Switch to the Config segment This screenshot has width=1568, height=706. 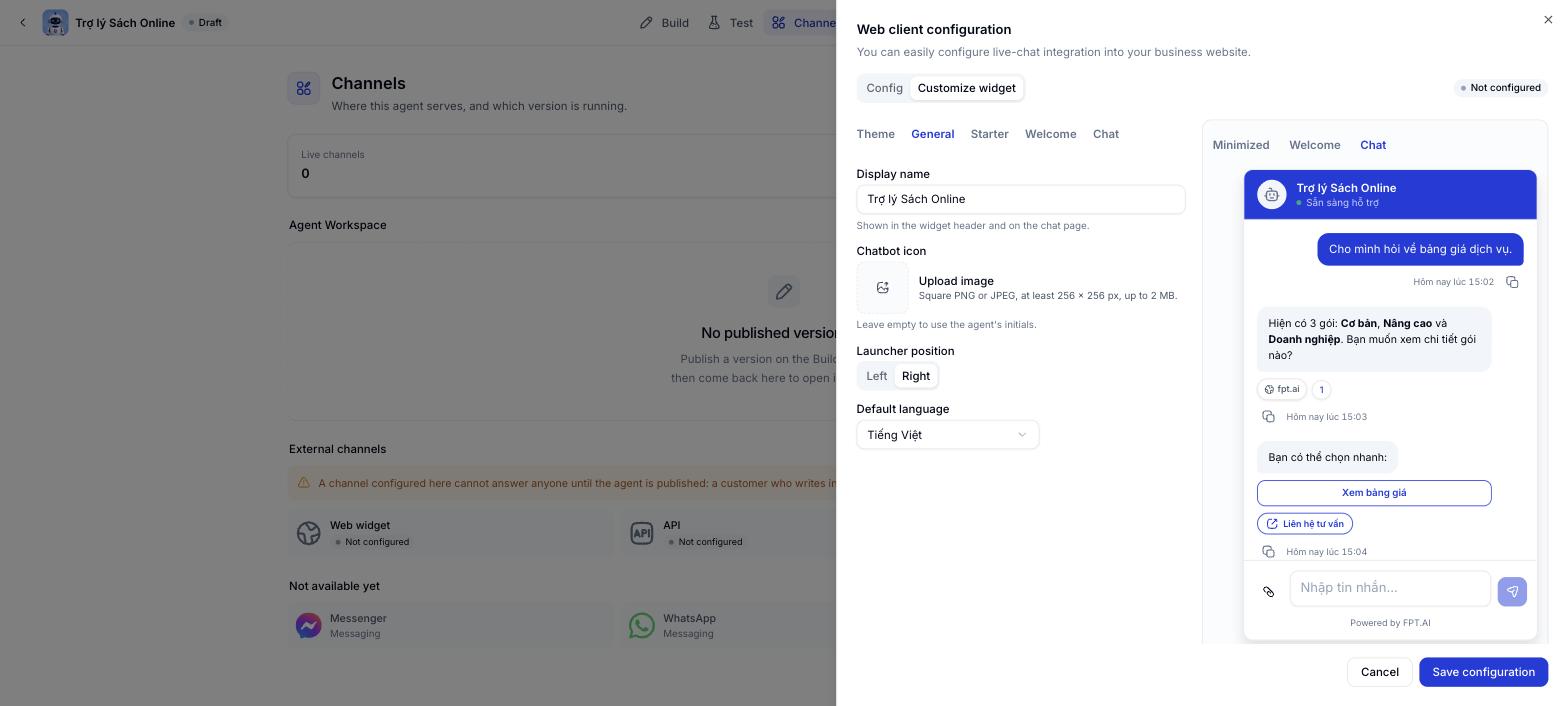[884, 88]
